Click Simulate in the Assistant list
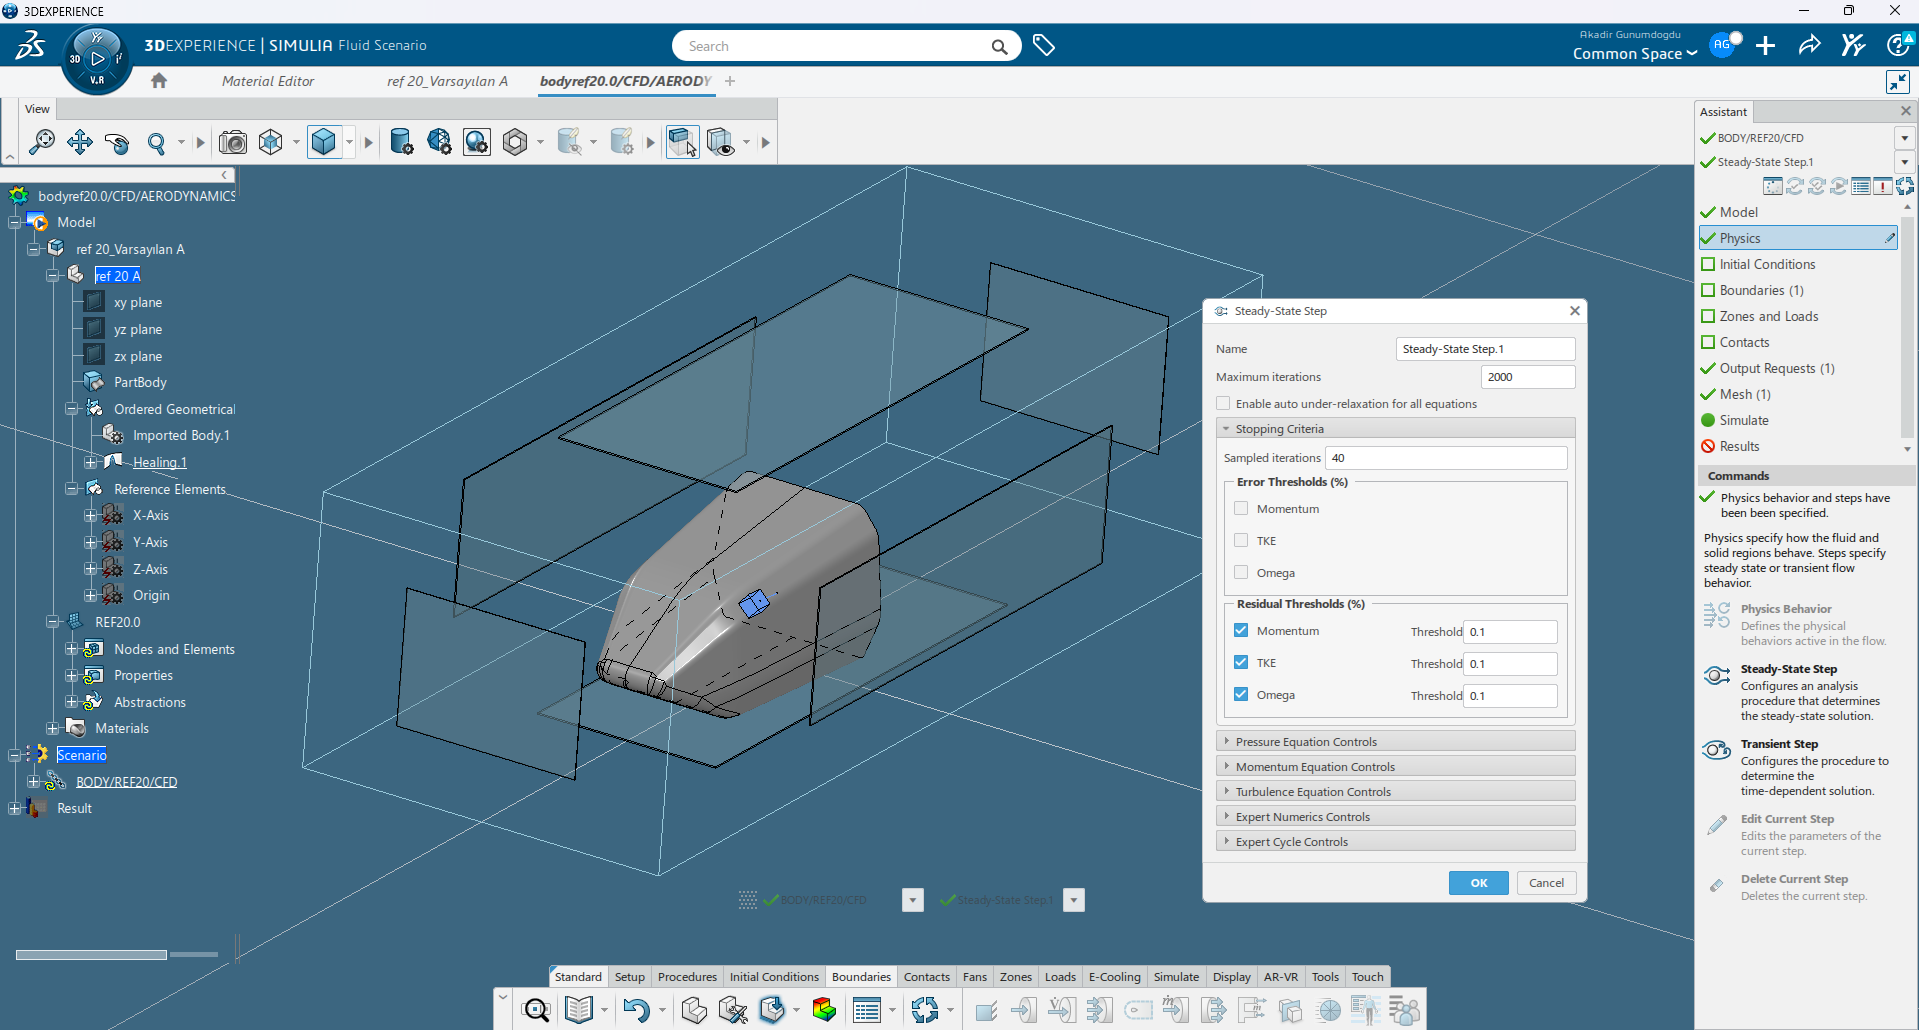 point(1744,420)
